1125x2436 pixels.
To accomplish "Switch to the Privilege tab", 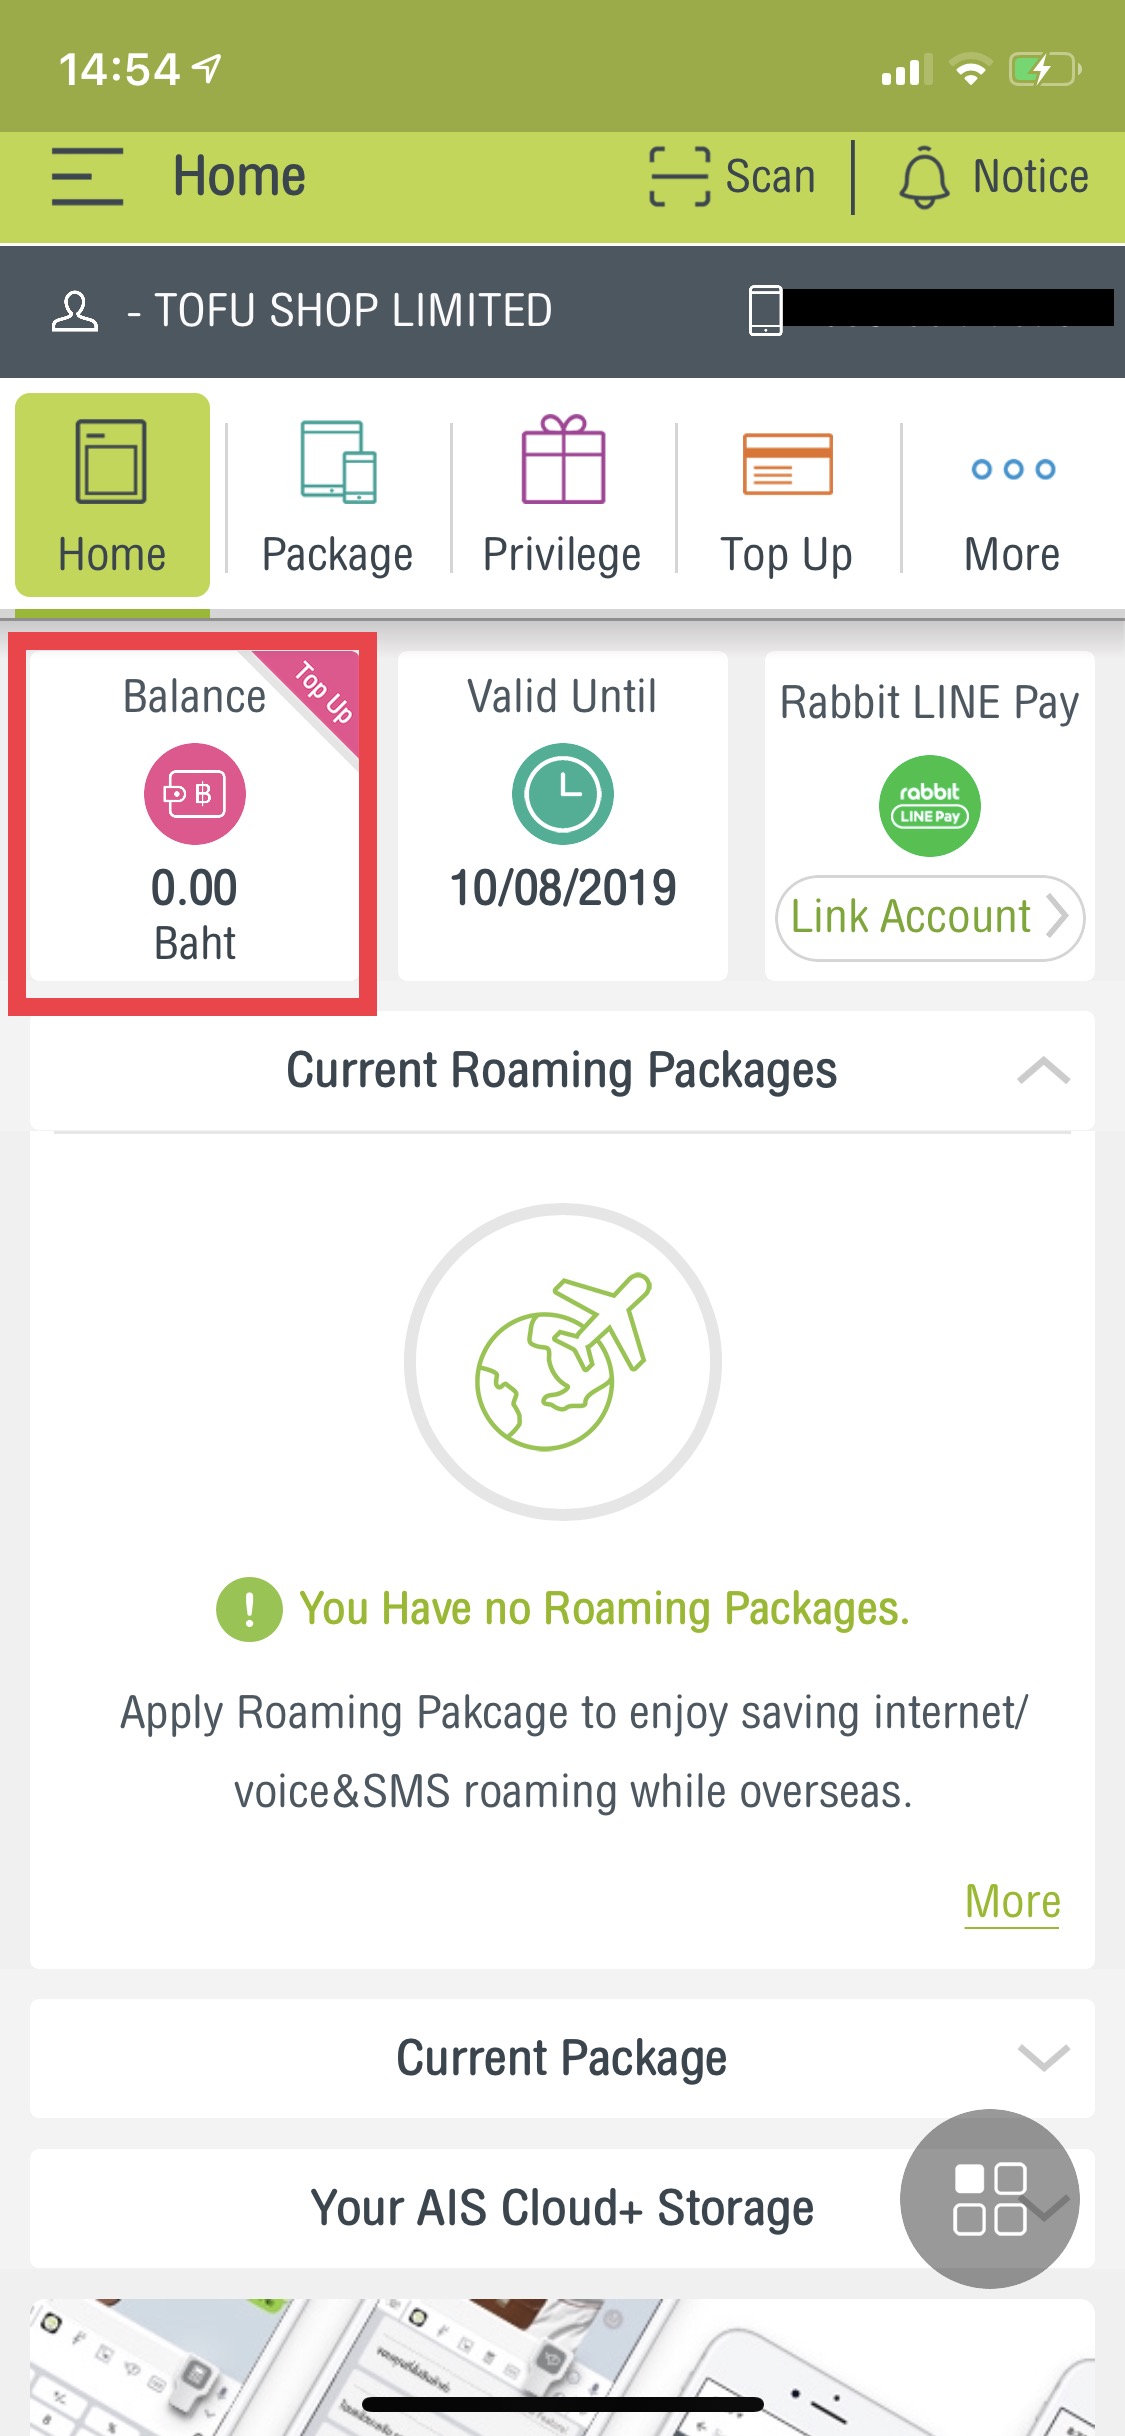I will tap(562, 497).
